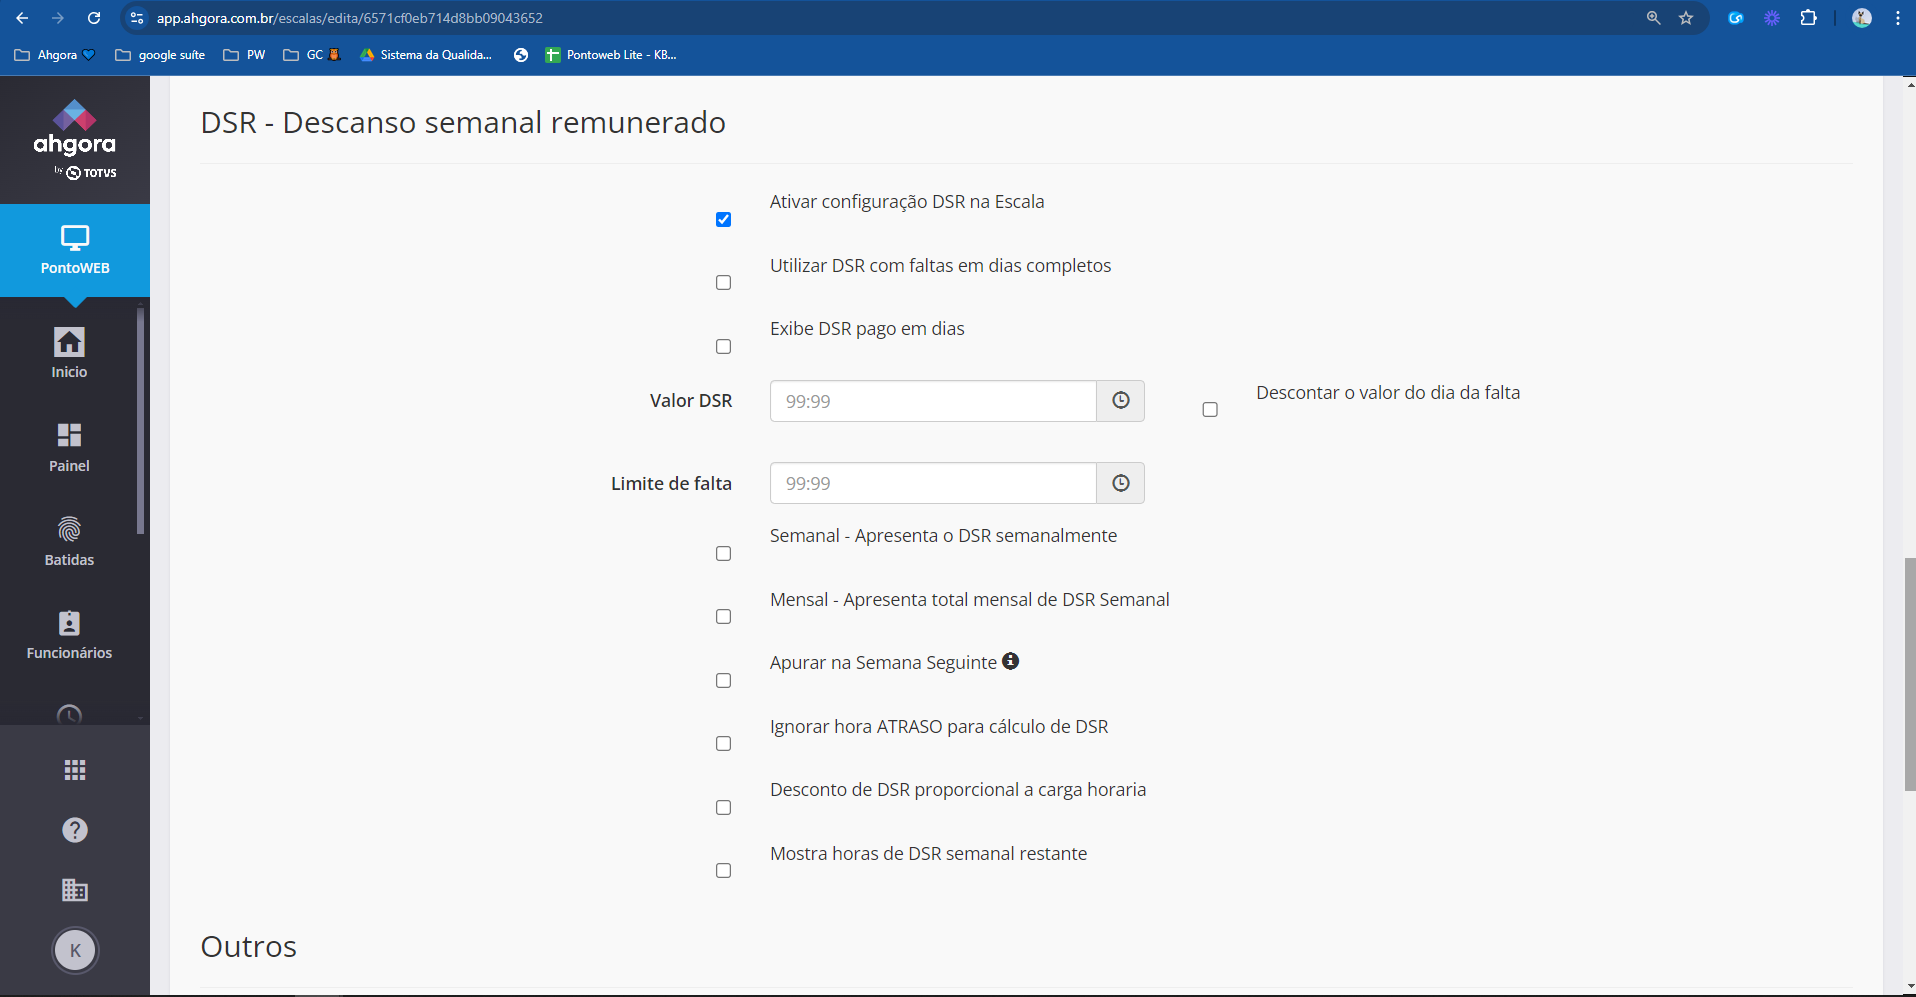Open Pontoweb Lite - KB bookmark
Image resolution: width=1916 pixels, height=997 pixels.
coord(611,55)
